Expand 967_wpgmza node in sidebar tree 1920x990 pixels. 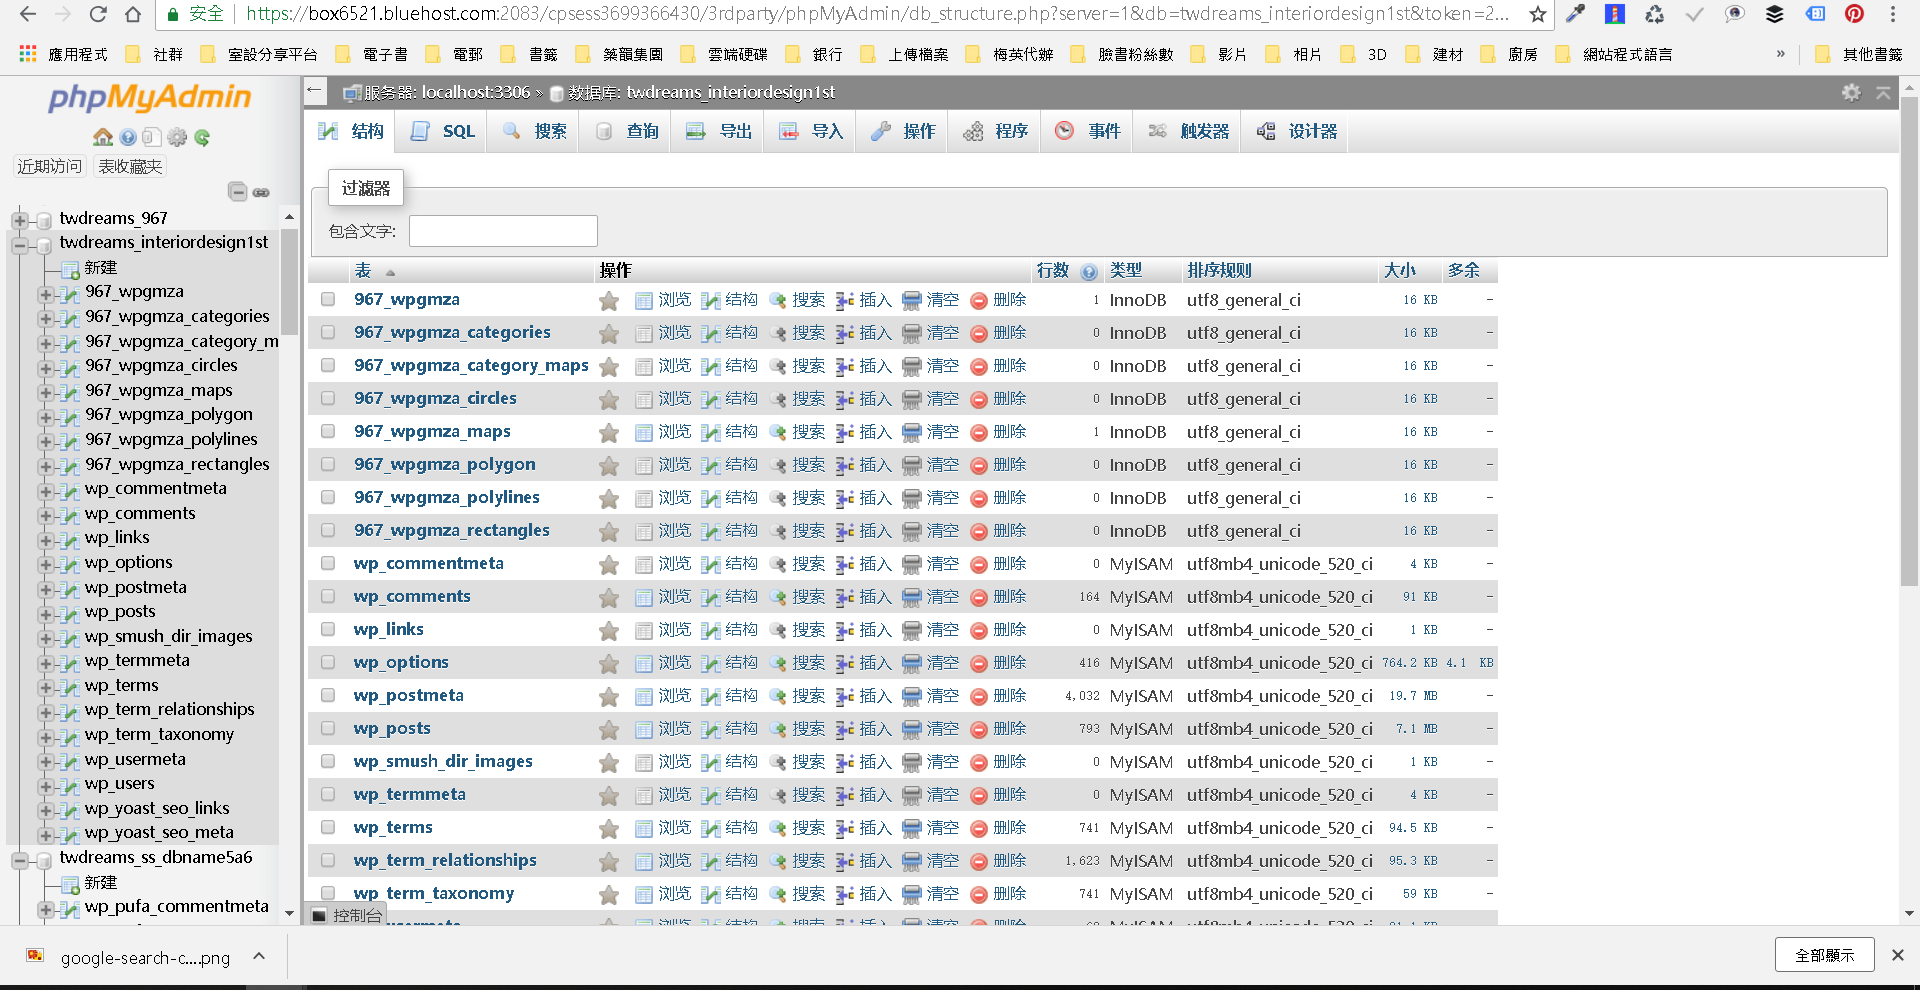point(45,294)
